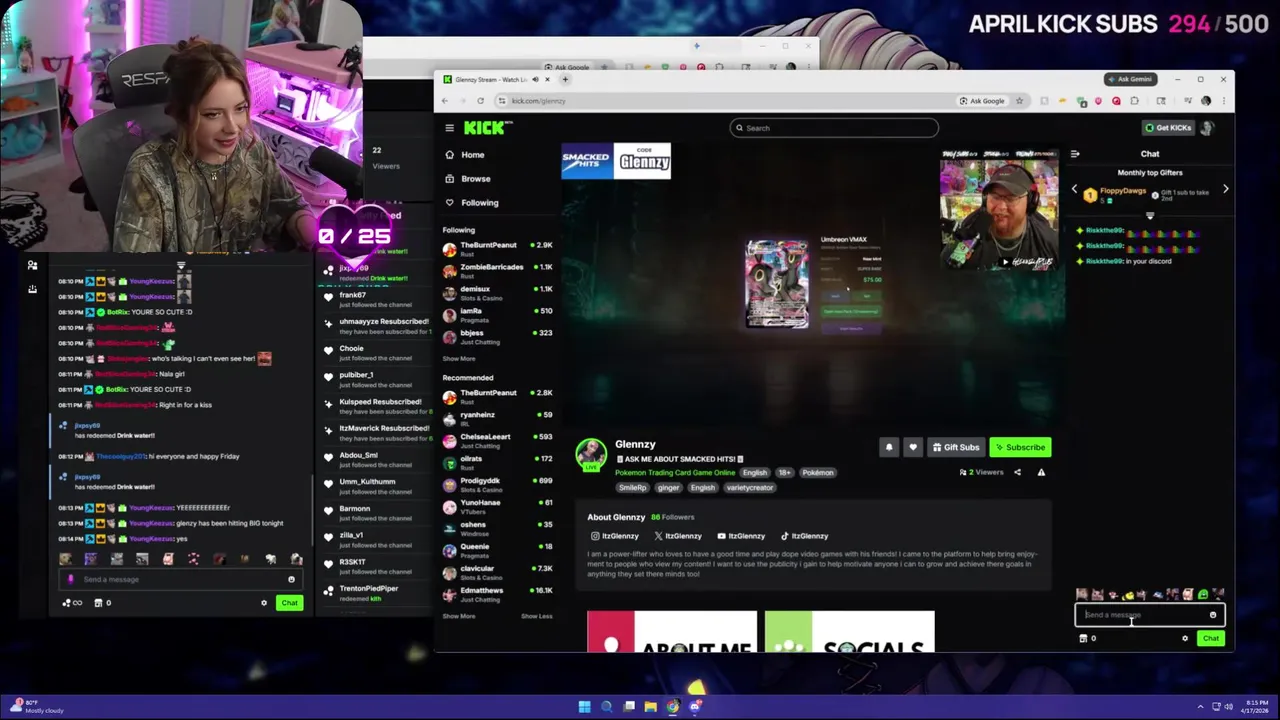Subscribe to Glennzy
Image resolution: width=1280 pixels, height=720 pixels.
tap(1019, 447)
